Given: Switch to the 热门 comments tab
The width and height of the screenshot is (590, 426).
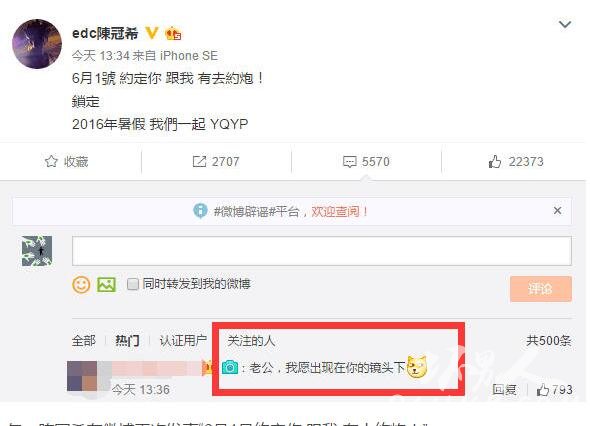Looking at the screenshot, I should pos(127,341).
